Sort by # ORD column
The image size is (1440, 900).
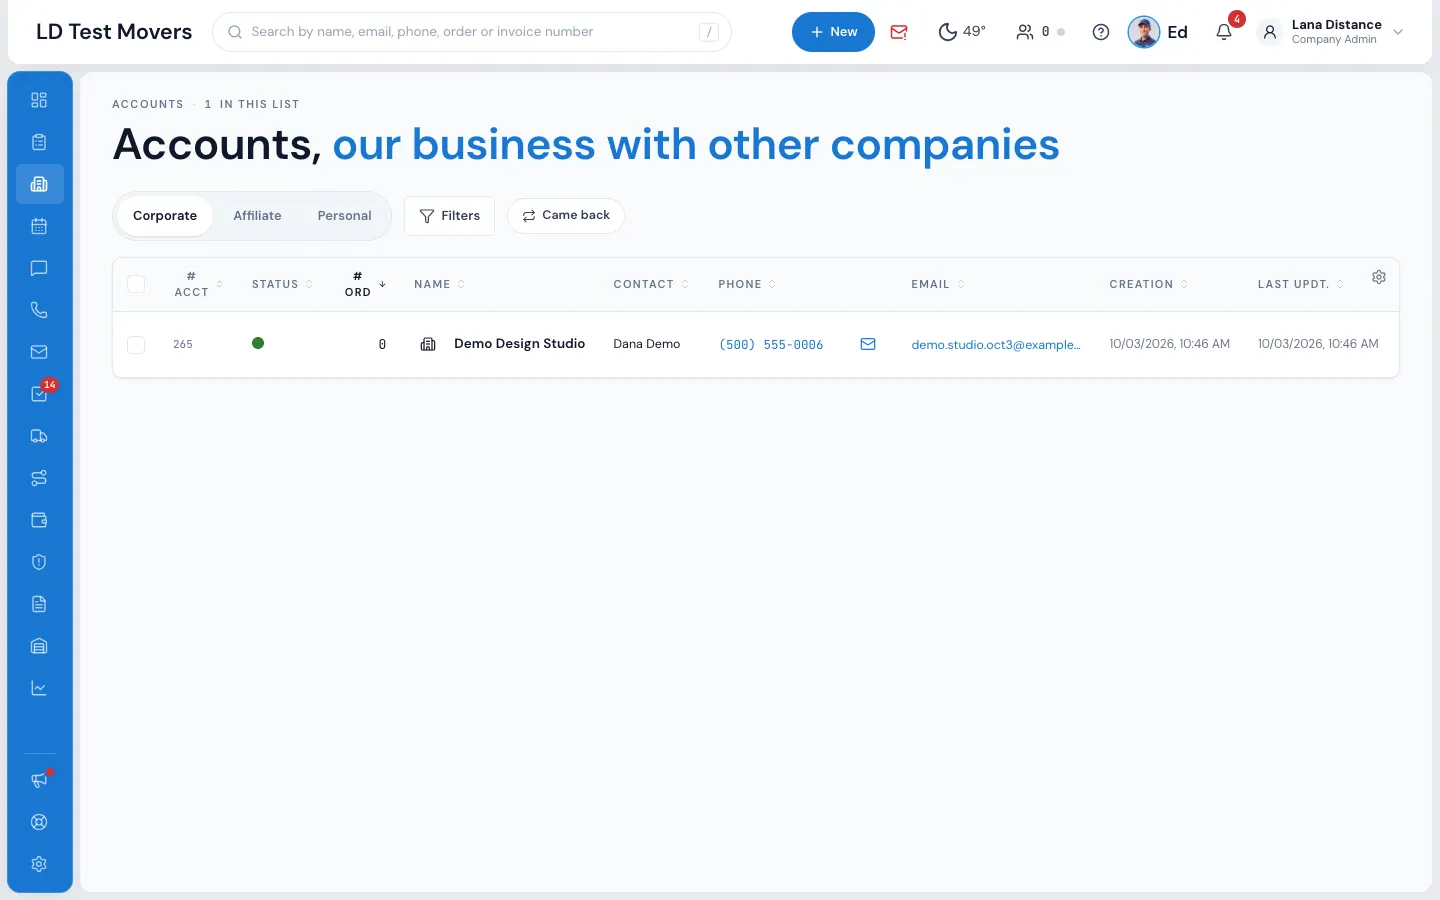(x=365, y=284)
